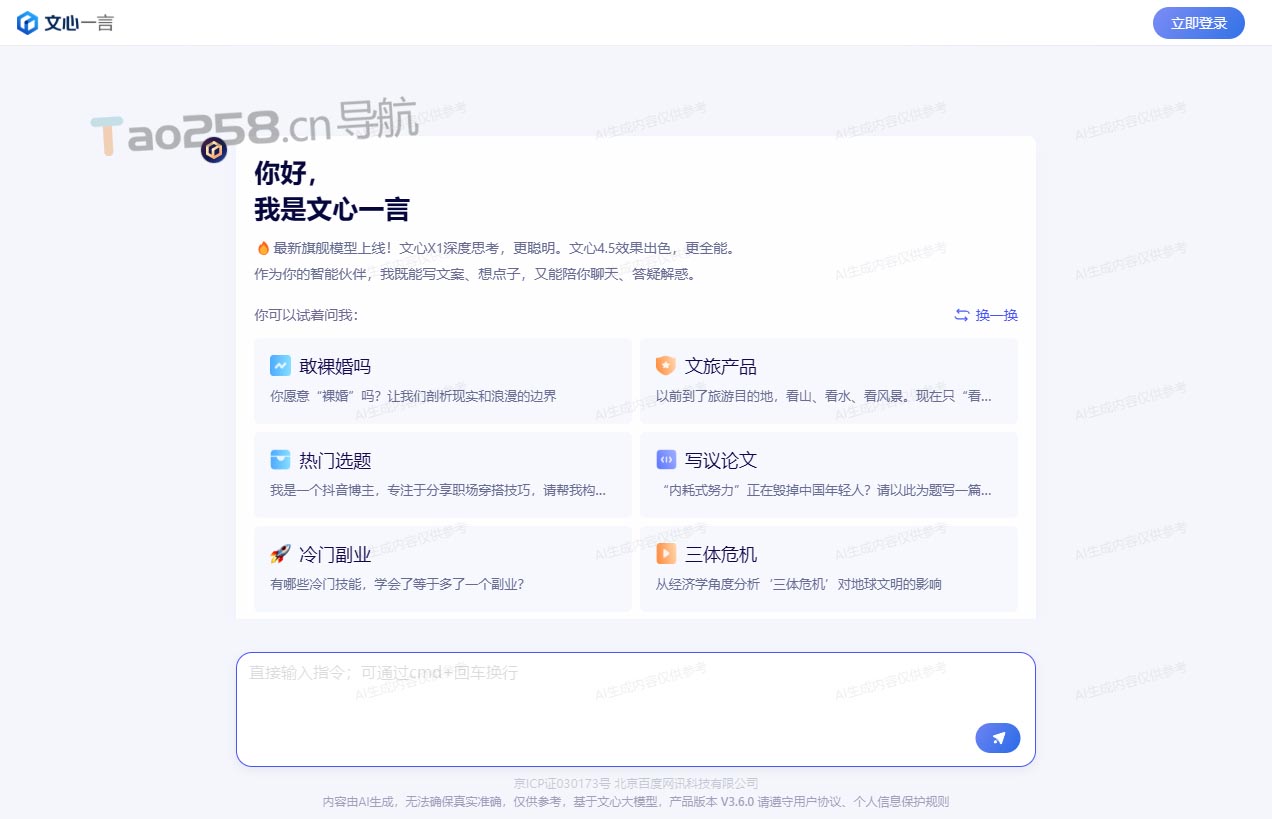The height and width of the screenshot is (819, 1272).
Task: Click the 北京百度网讯科技有限公司 footer text
Action: click(x=687, y=783)
